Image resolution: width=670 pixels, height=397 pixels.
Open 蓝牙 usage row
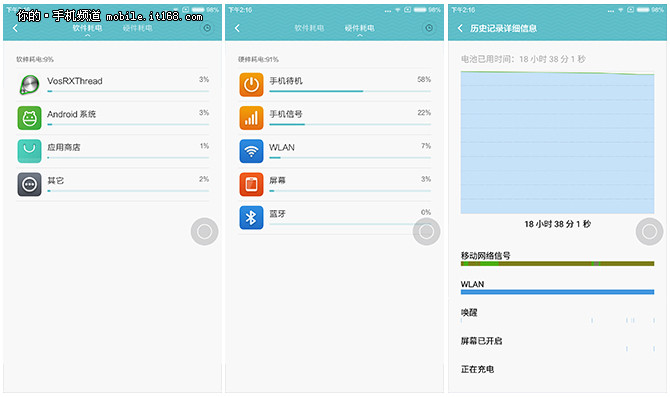coord(335,218)
